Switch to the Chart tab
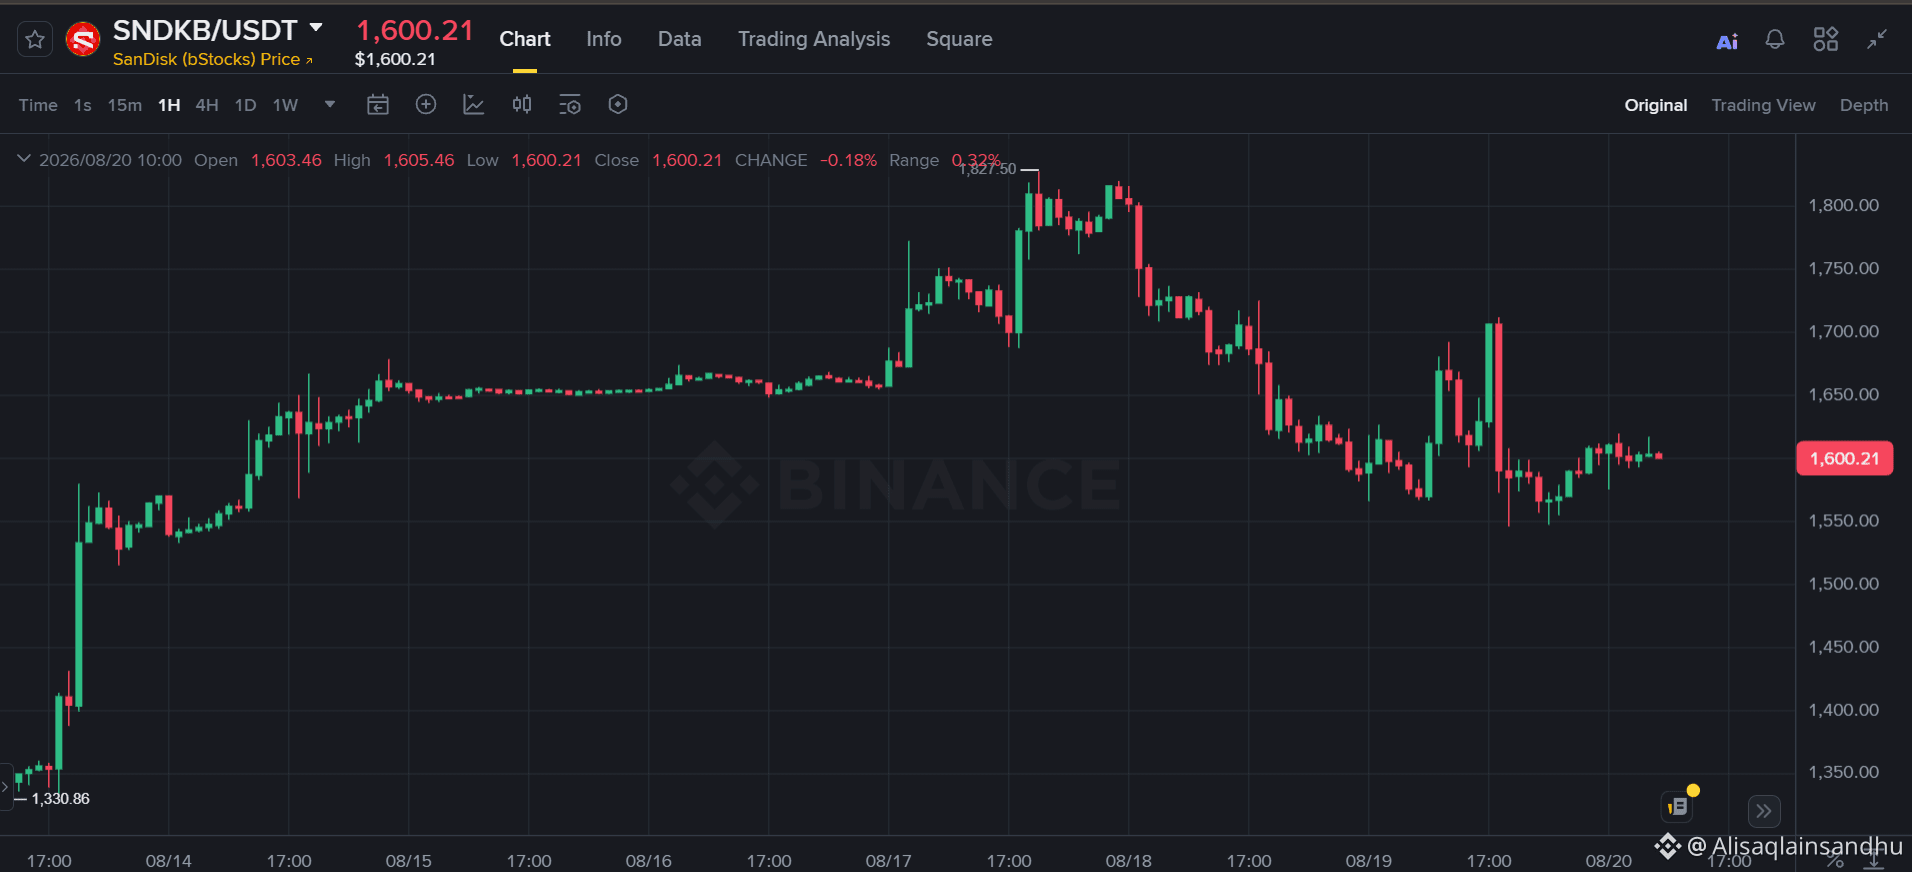Viewport: 1912px width, 872px height. tap(525, 39)
